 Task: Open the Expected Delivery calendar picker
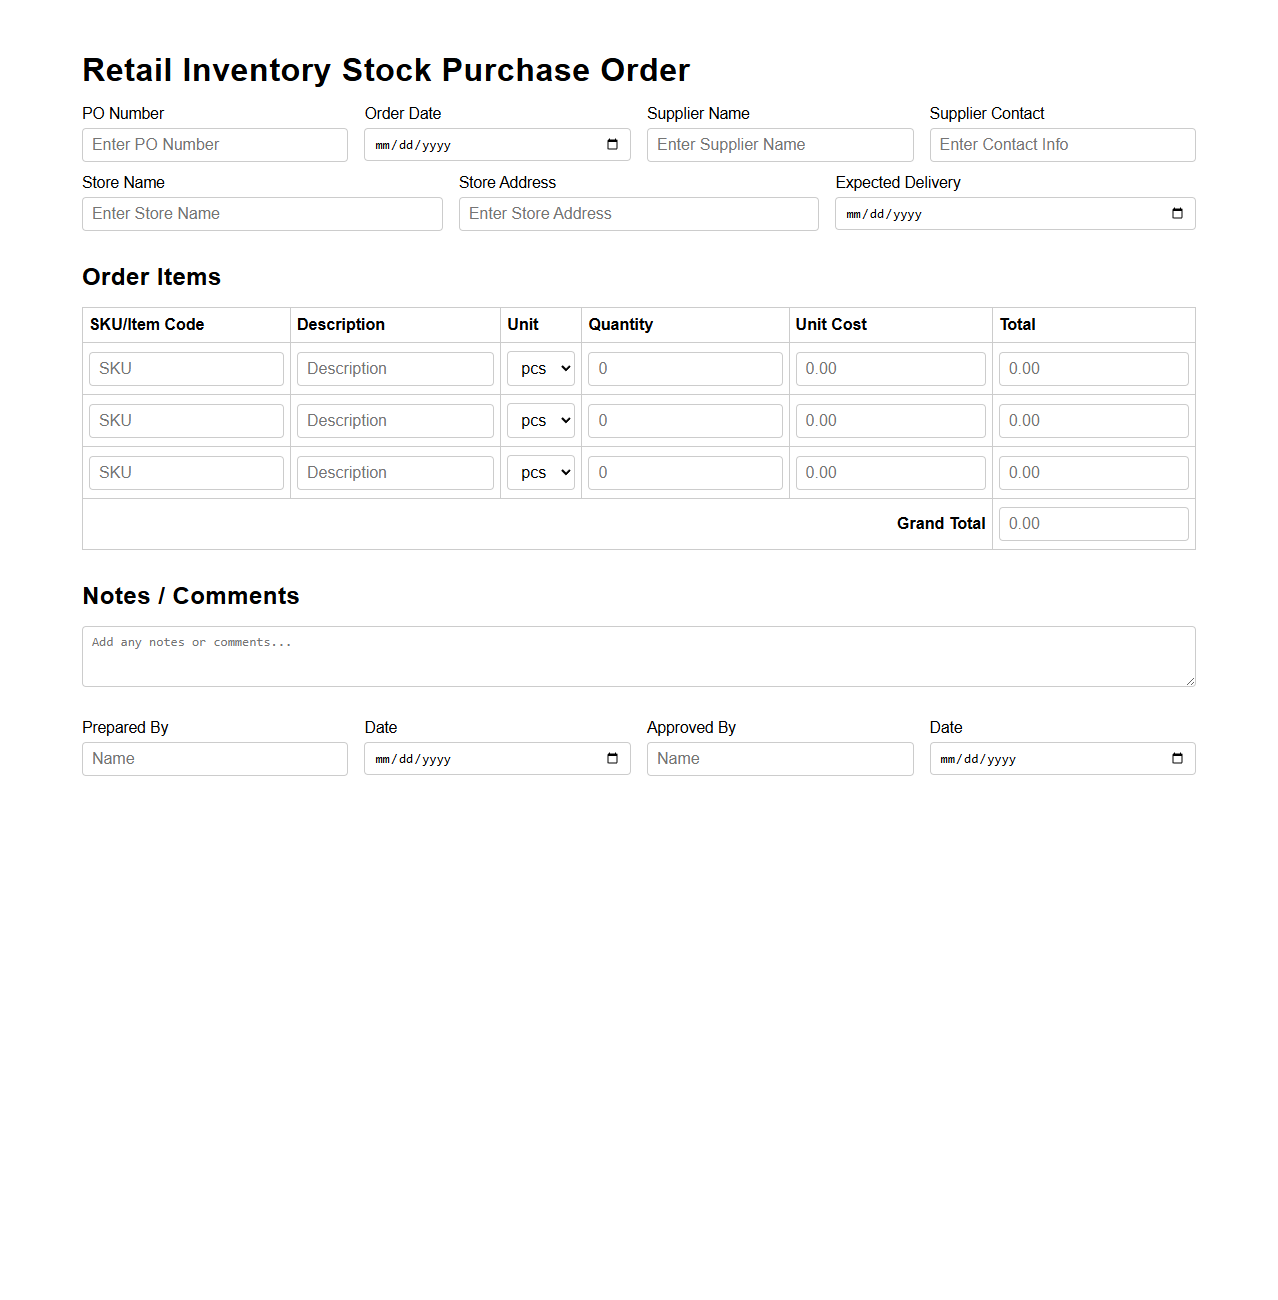pos(1176,213)
